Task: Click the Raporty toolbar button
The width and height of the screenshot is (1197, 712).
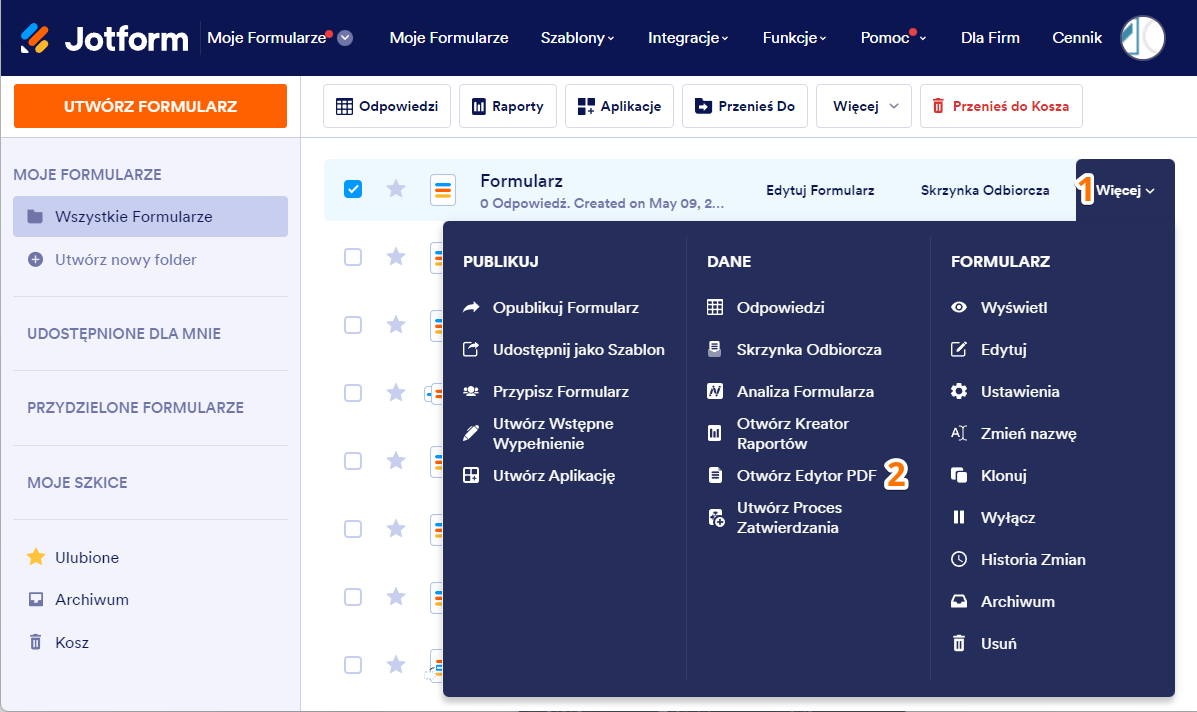Action: [508, 106]
